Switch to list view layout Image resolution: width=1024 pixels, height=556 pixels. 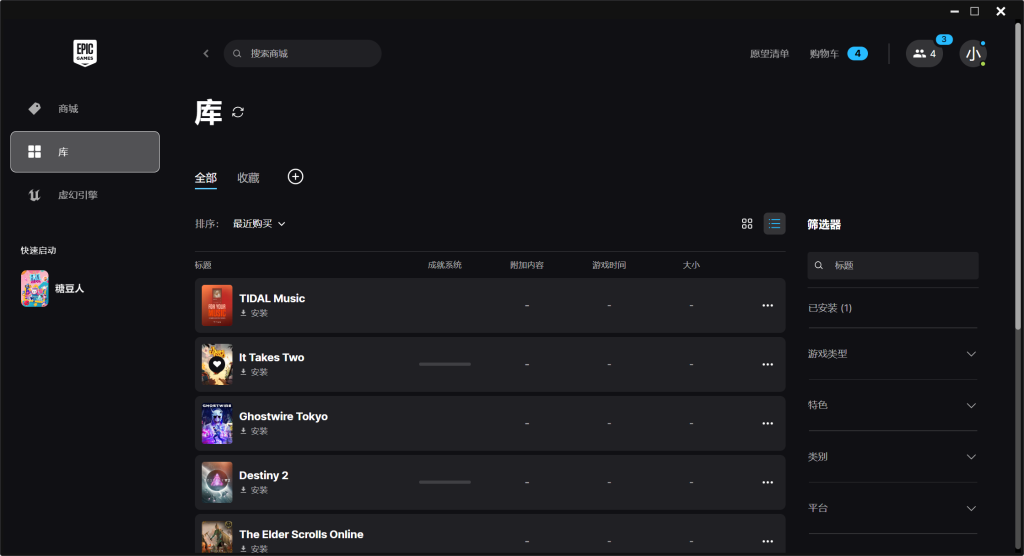pyautogui.click(x=775, y=223)
